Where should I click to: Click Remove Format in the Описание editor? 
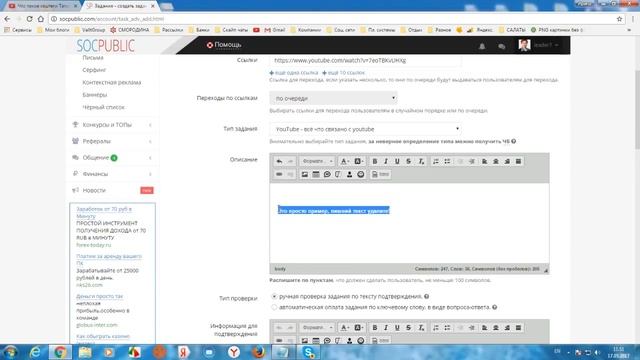pyautogui.click(x=421, y=161)
